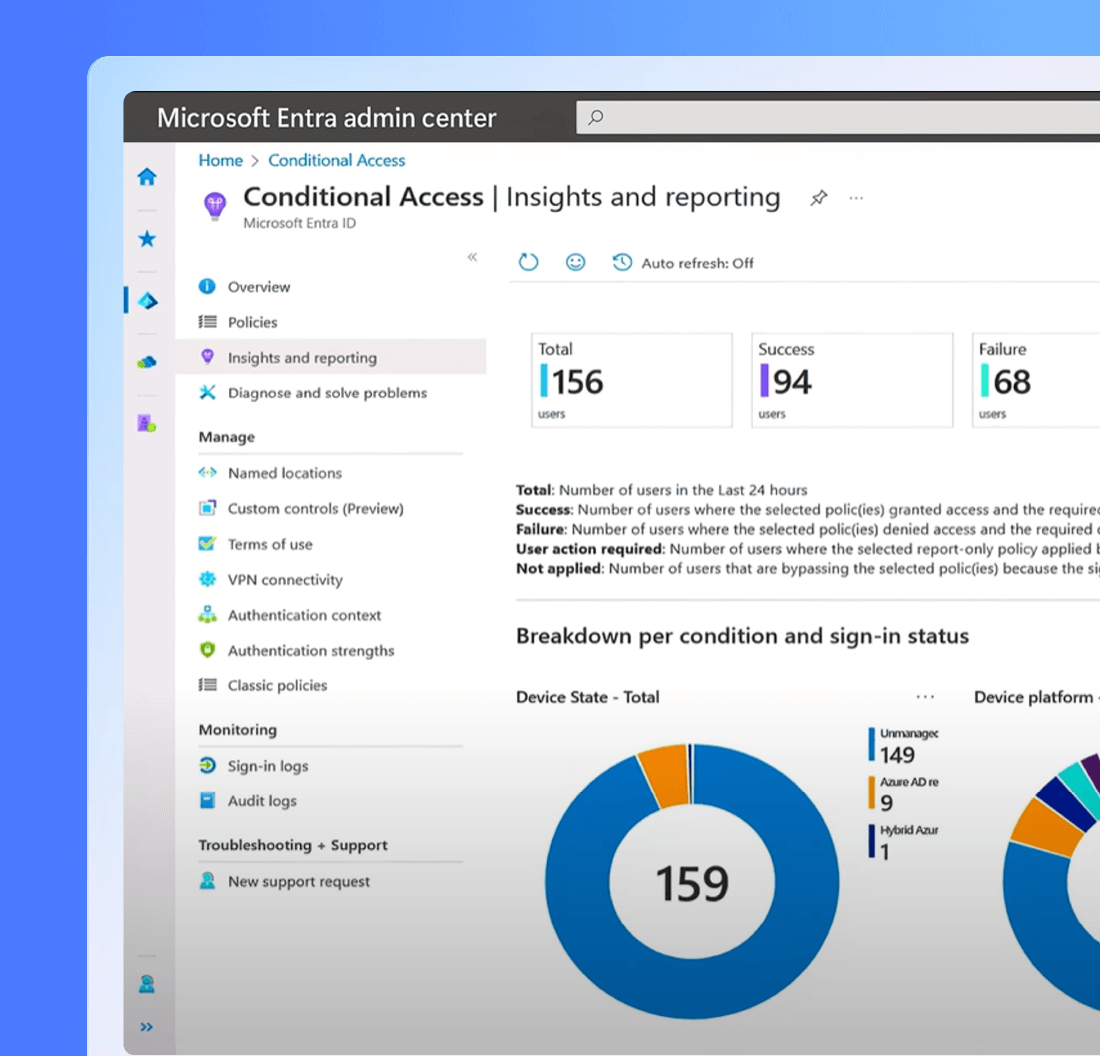Open Device State chart options ellipsis
The width and height of the screenshot is (1100, 1056).
coord(925,697)
